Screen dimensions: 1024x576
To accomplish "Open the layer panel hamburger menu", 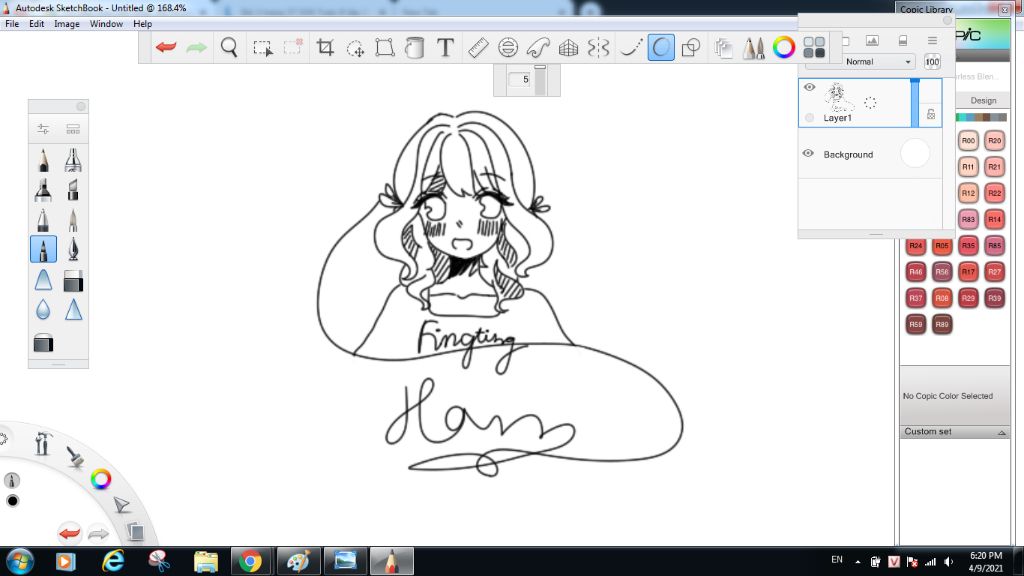I will 932,40.
